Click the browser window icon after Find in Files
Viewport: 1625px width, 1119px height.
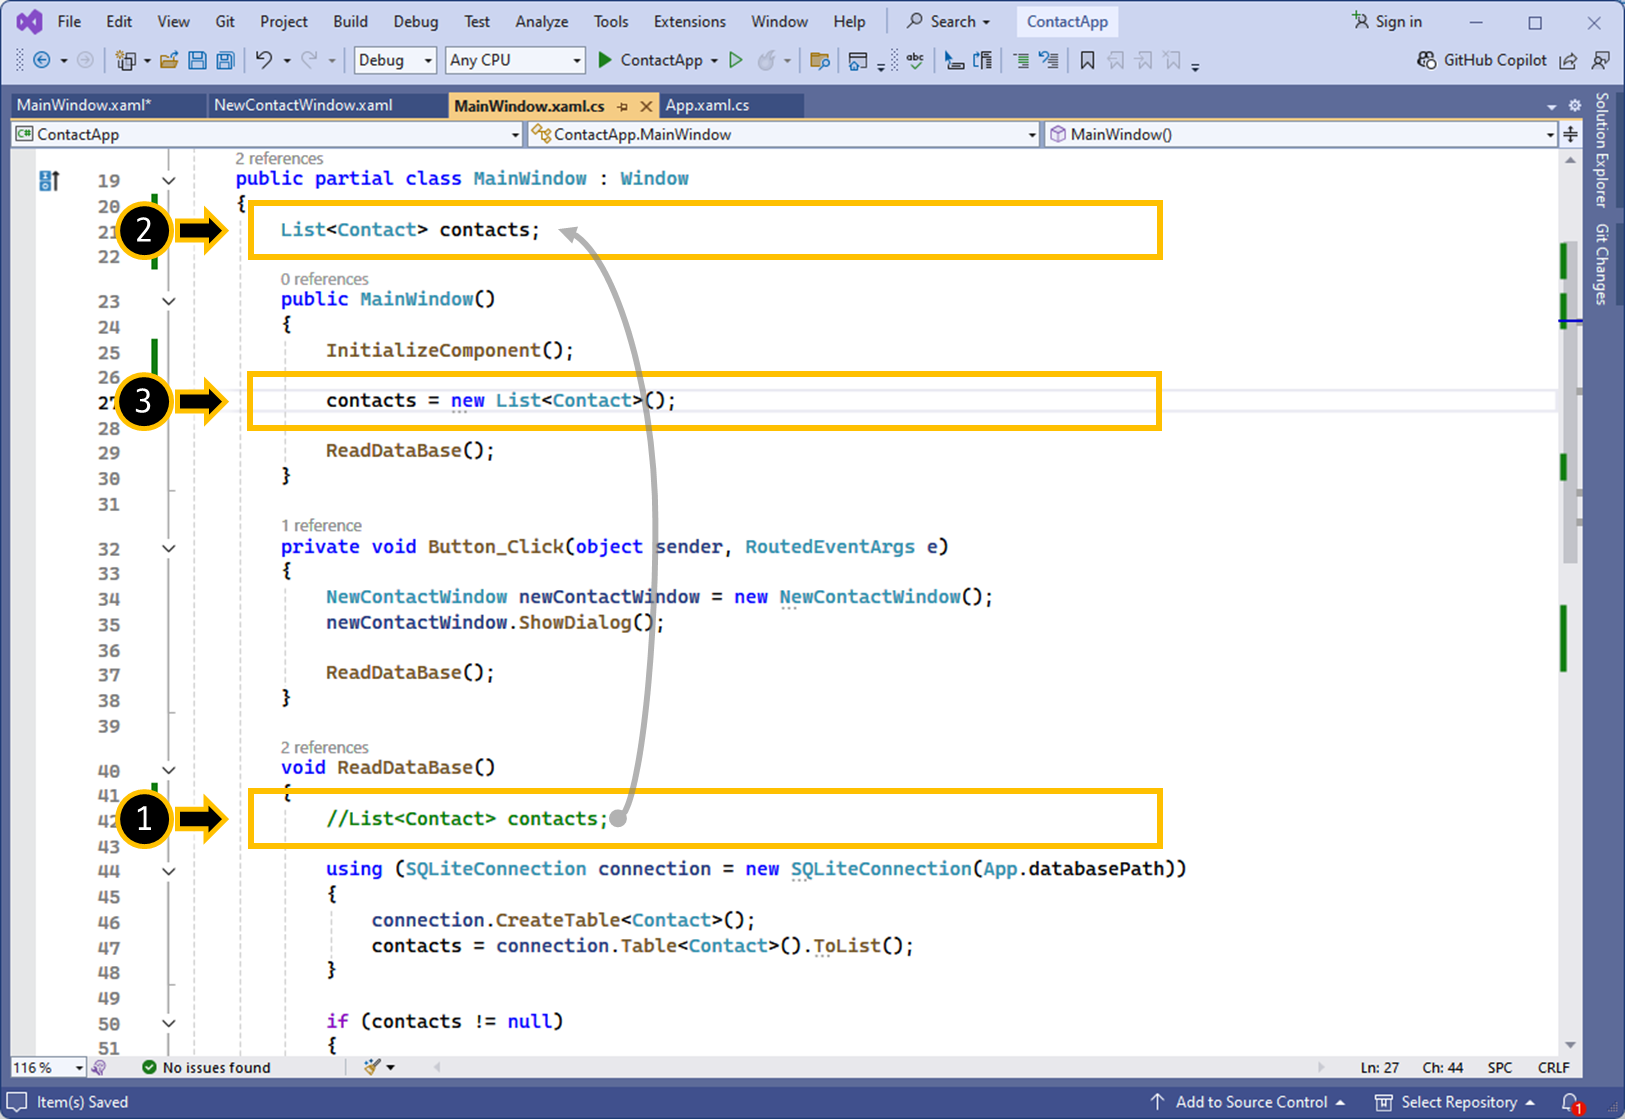pyautogui.click(x=857, y=60)
